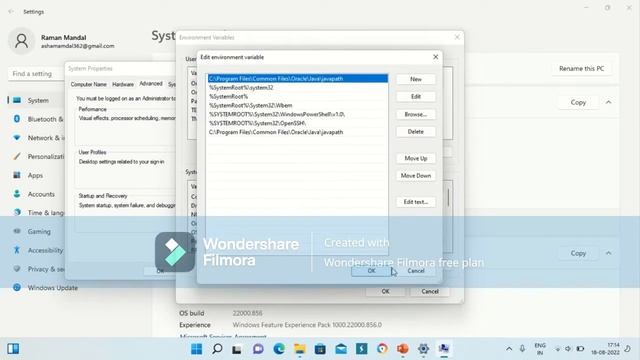Go back using Settings back arrow
Viewport: 640px width, 360px height.
[11, 11]
